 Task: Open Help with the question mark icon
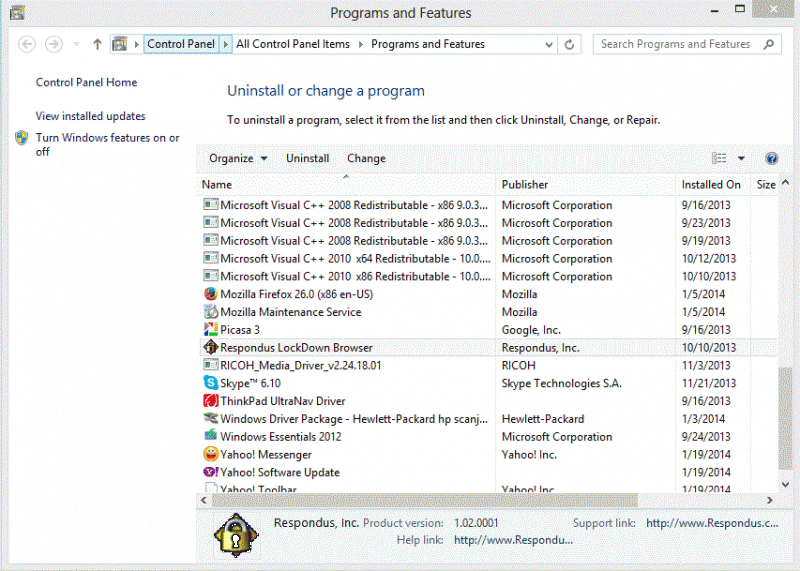coord(771,158)
